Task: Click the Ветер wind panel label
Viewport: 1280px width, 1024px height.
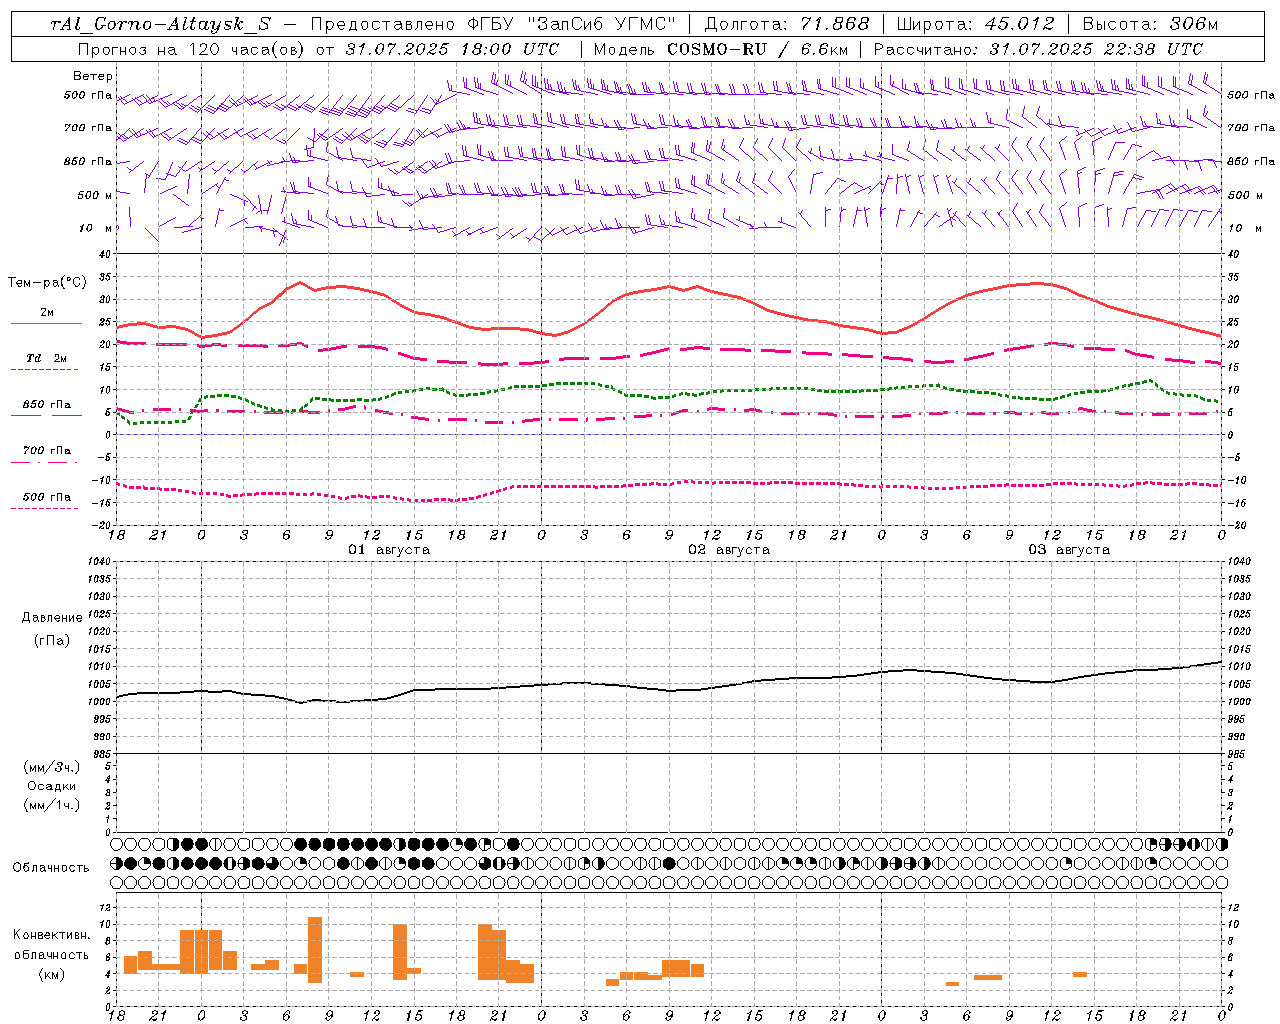Action: (93, 76)
